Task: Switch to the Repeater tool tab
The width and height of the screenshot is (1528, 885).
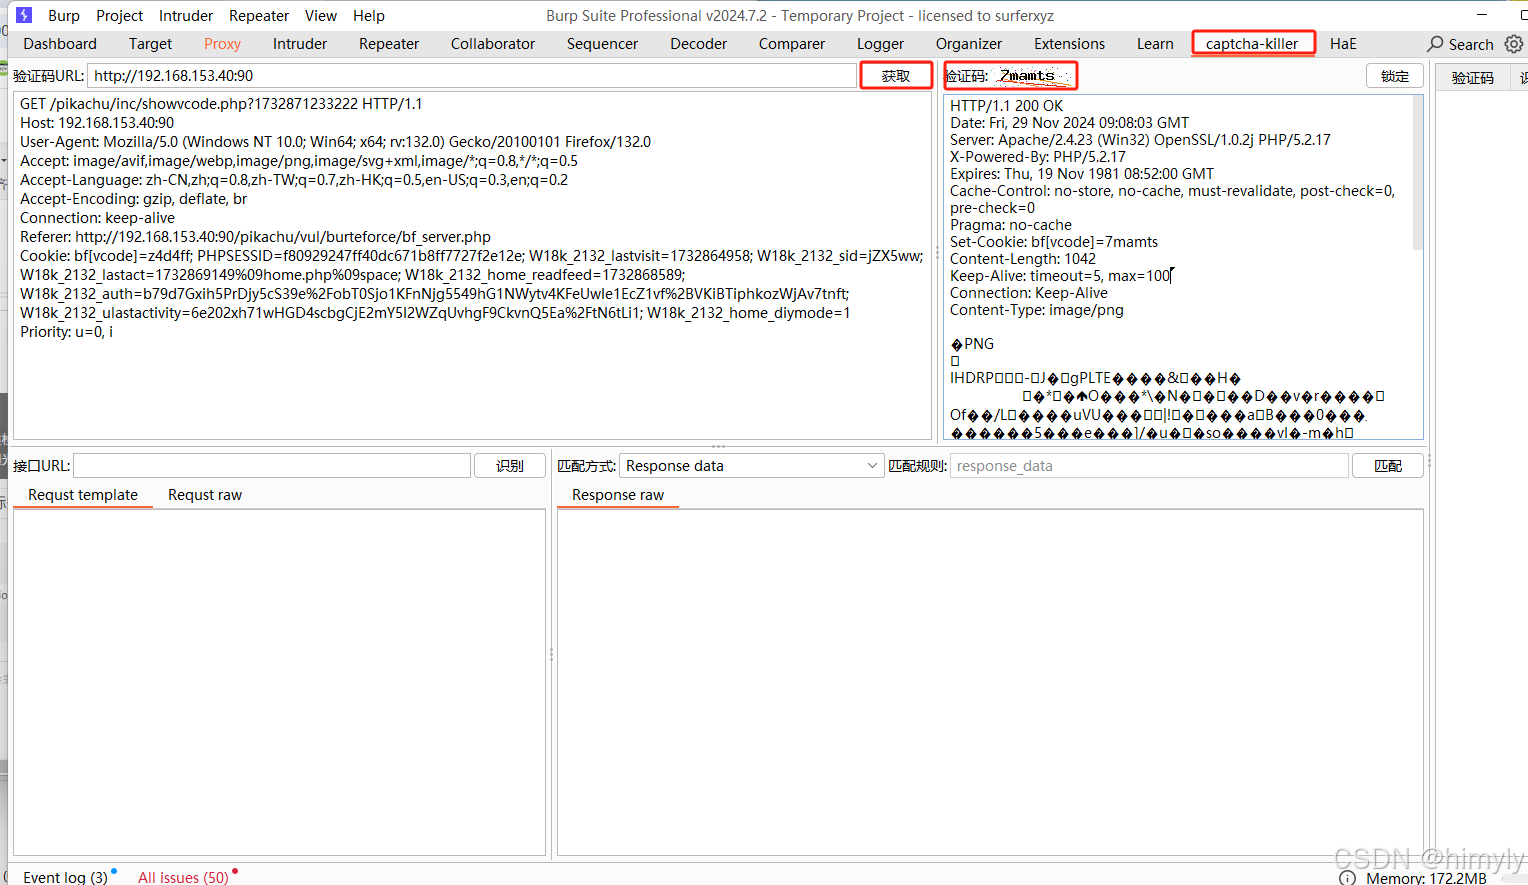Action: pyautogui.click(x=389, y=44)
